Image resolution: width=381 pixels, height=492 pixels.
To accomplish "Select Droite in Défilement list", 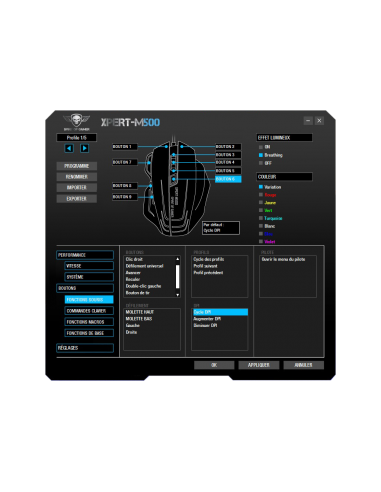I will [x=131, y=332].
